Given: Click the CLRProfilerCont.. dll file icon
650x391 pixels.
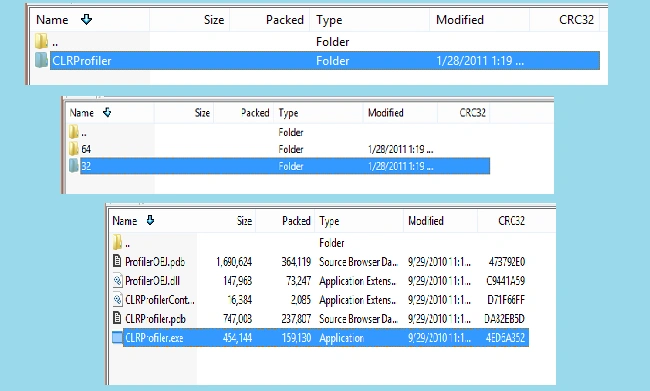Looking at the screenshot, I should pyautogui.click(x=117, y=299).
